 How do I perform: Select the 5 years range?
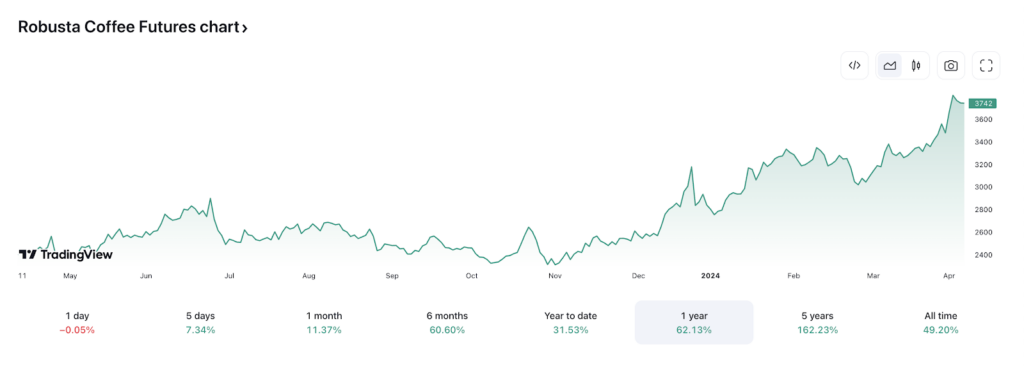(x=818, y=323)
